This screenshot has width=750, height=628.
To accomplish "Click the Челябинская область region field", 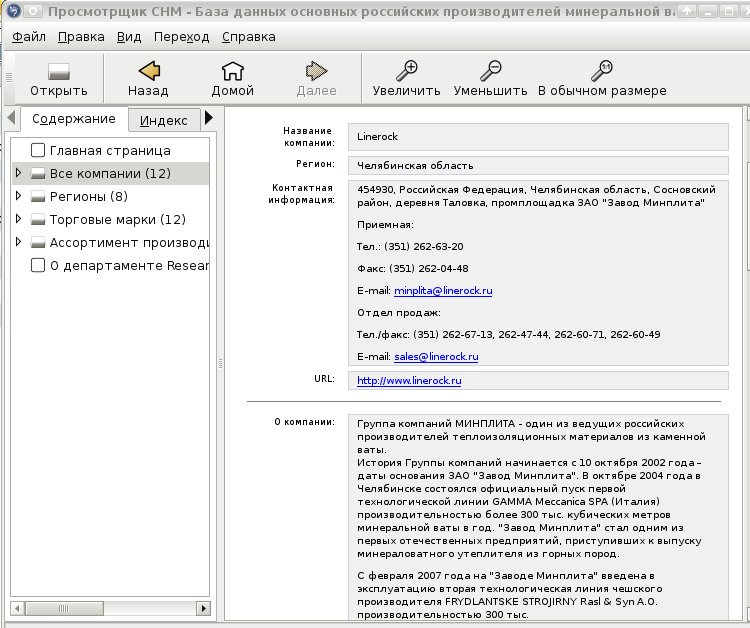I will (x=538, y=165).
